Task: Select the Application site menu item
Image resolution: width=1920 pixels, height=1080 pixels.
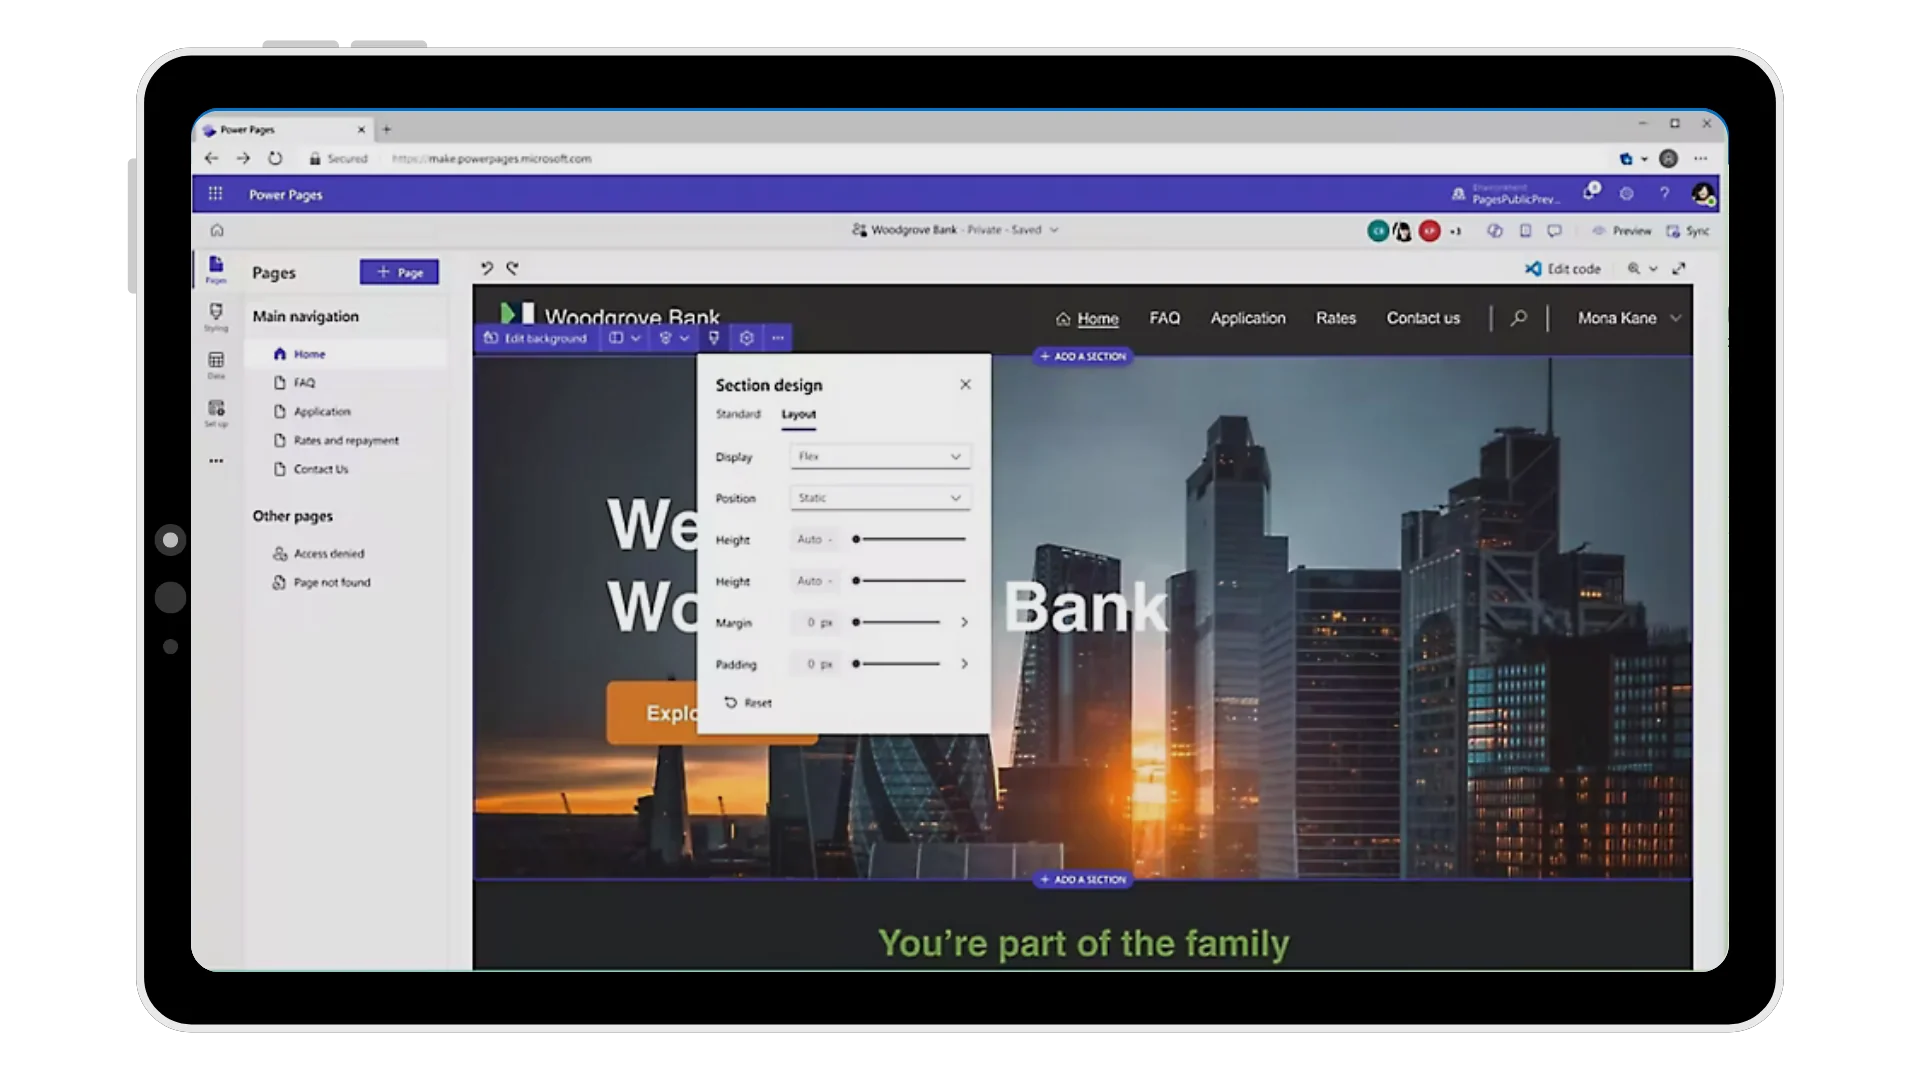Action: [x=1248, y=318]
